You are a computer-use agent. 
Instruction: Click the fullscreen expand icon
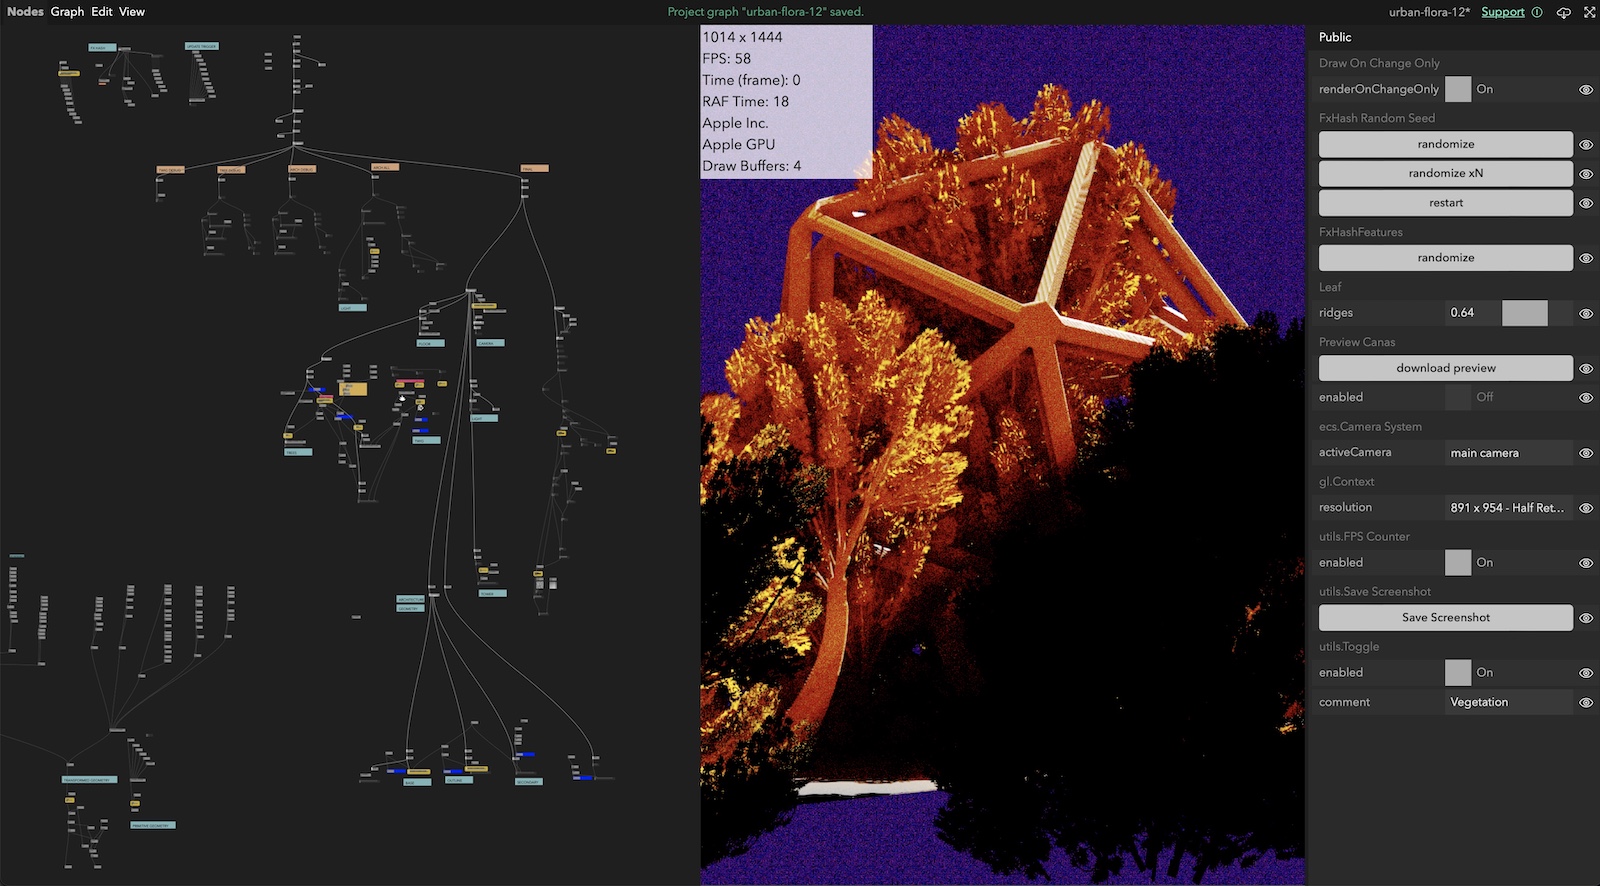pos(1589,12)
